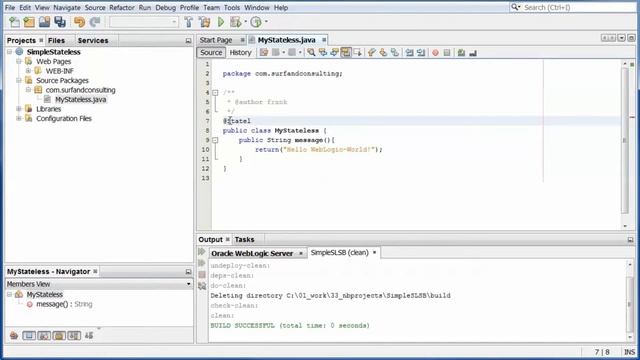Viewport: 640px width, 360px height.
Task: Click the History view button
Action: point(240,52)
